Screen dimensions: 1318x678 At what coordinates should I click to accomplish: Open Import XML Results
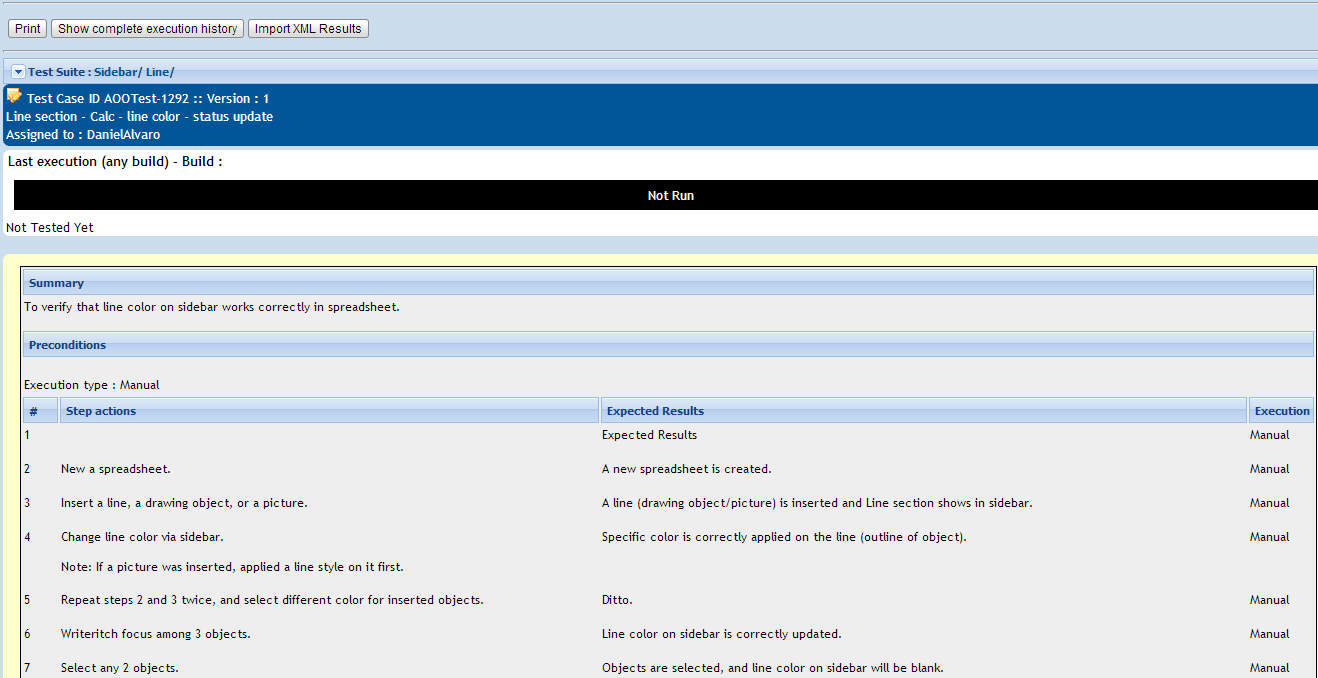pos(308,29)
